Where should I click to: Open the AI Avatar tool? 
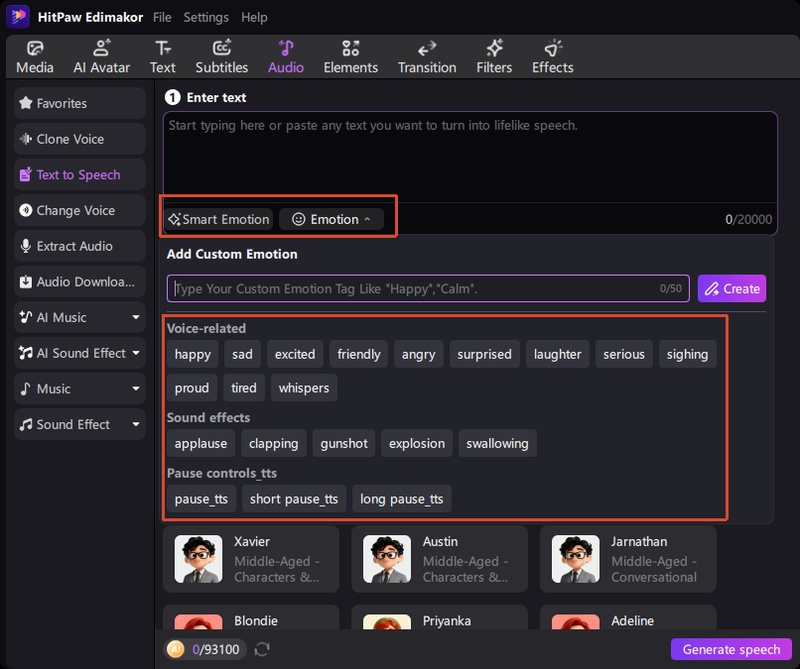[101, 57]
